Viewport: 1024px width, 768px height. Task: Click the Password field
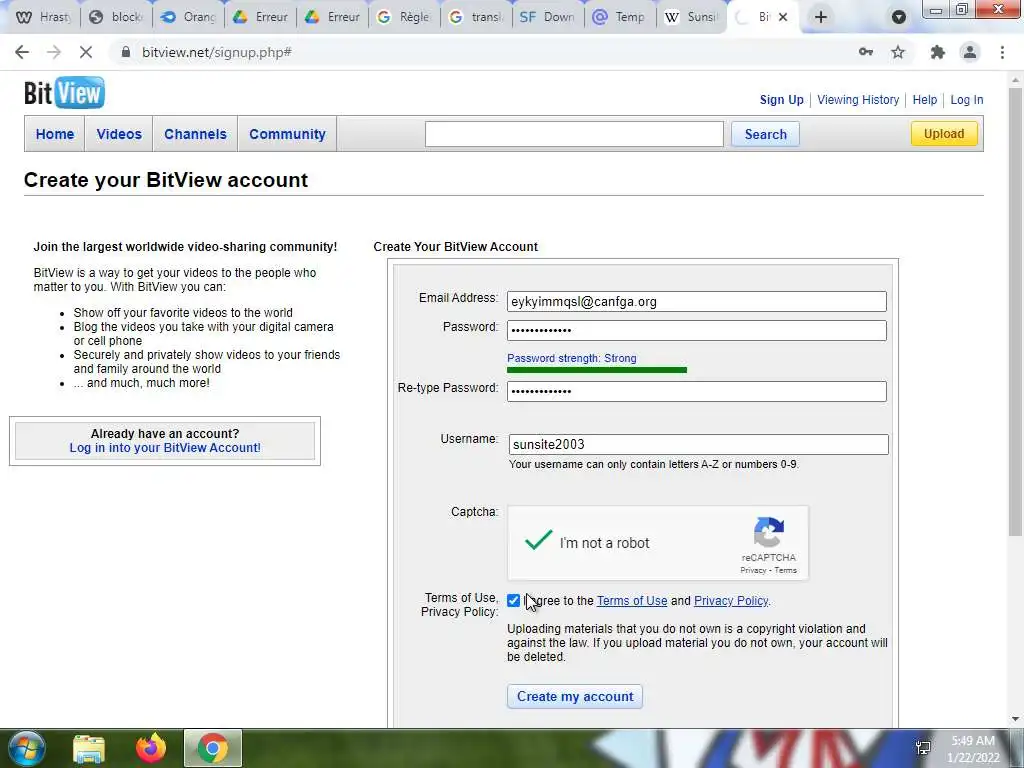coord(697,330)
